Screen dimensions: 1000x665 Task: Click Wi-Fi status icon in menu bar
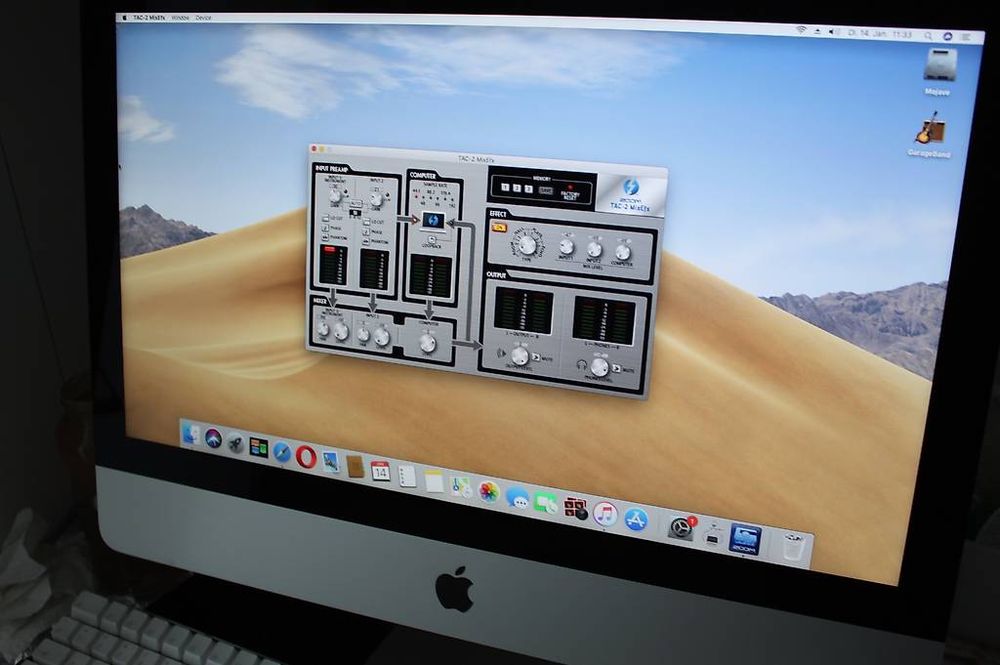click(x=802, y=29)
